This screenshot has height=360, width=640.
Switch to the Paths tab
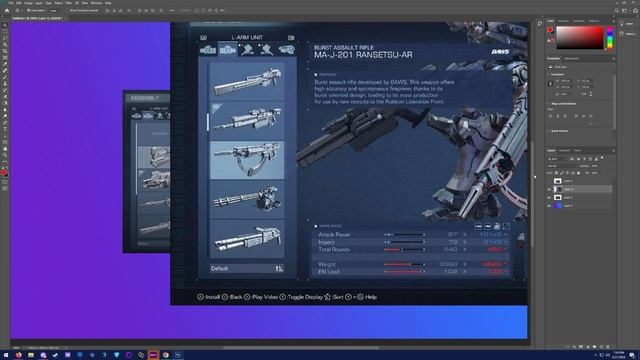pos(577,151)
